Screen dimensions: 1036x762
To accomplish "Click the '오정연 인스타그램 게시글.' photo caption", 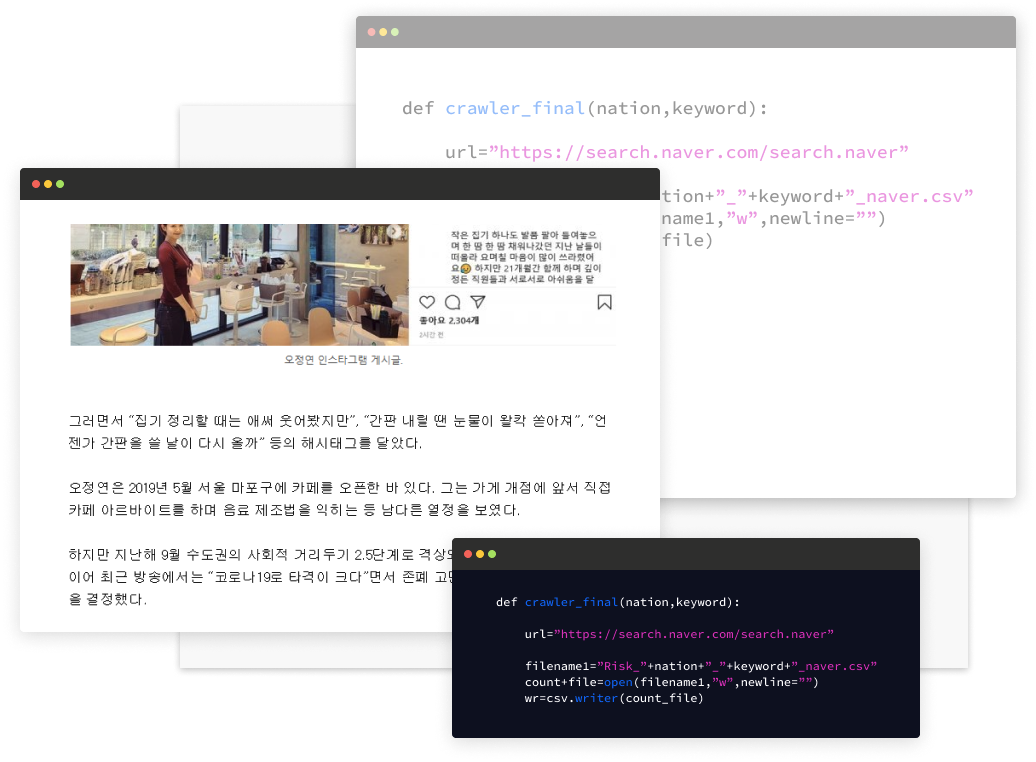I will (344, 360).
